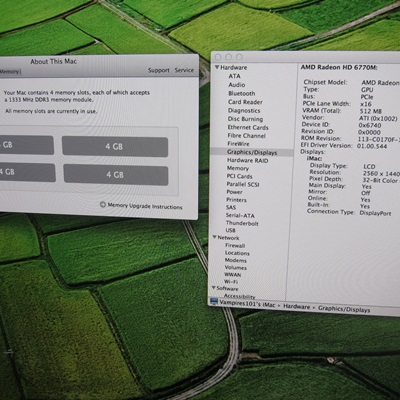The image size is (400, 400).
Task: Select Audio in the Hardware list
Action: 237,85
